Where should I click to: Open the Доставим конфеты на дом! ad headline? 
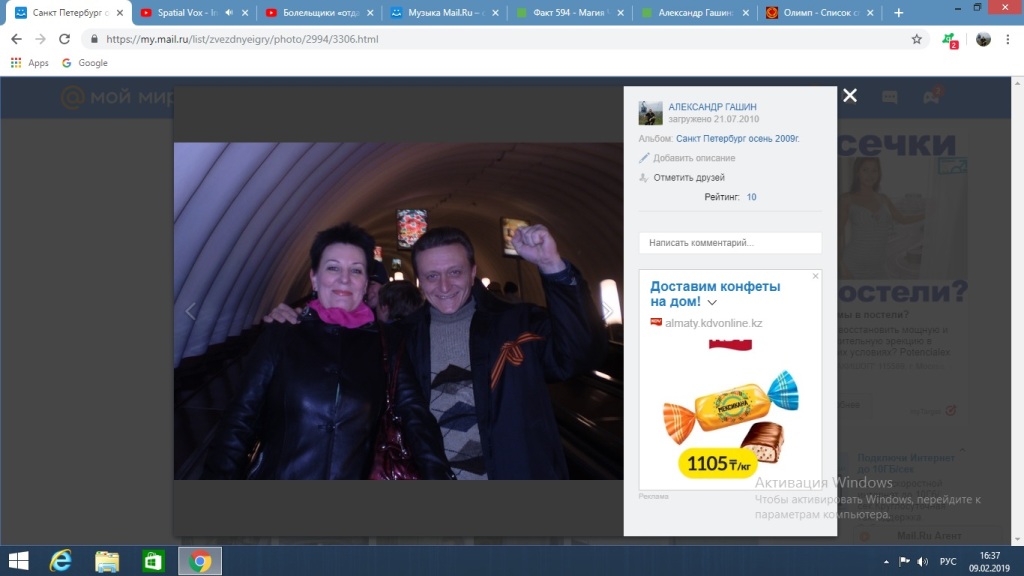[x=715, y=294]
